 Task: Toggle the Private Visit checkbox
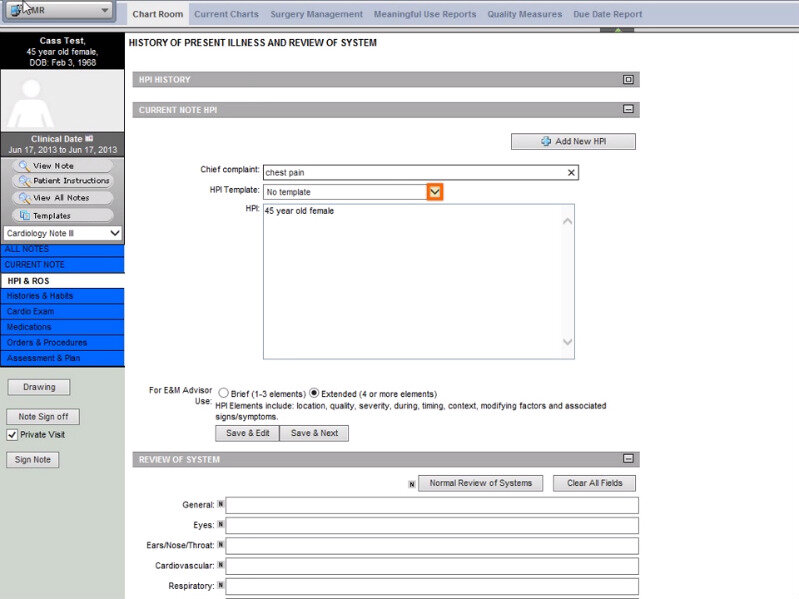(12, 435)
